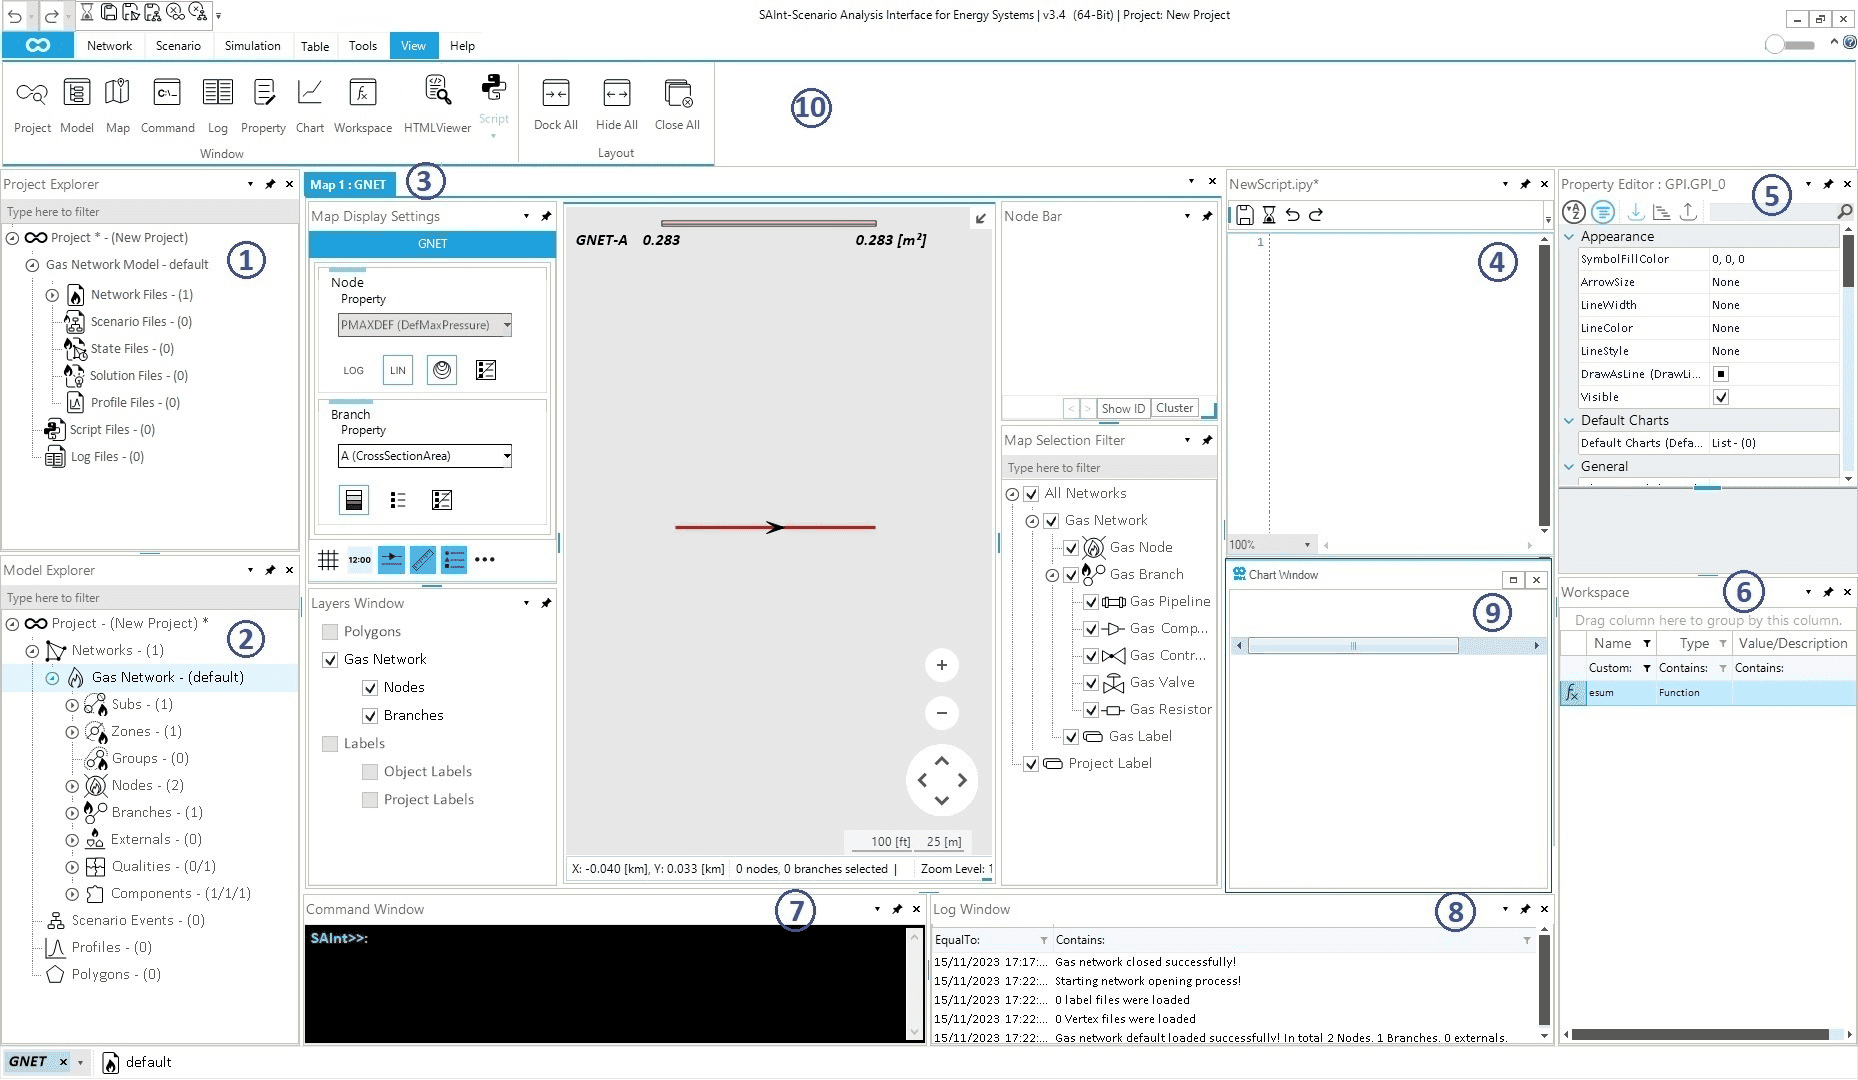Toggle the Visible checkbox in Property Editor
The height and width of the screenshot is (1080, 1858).
point(1722,397)
